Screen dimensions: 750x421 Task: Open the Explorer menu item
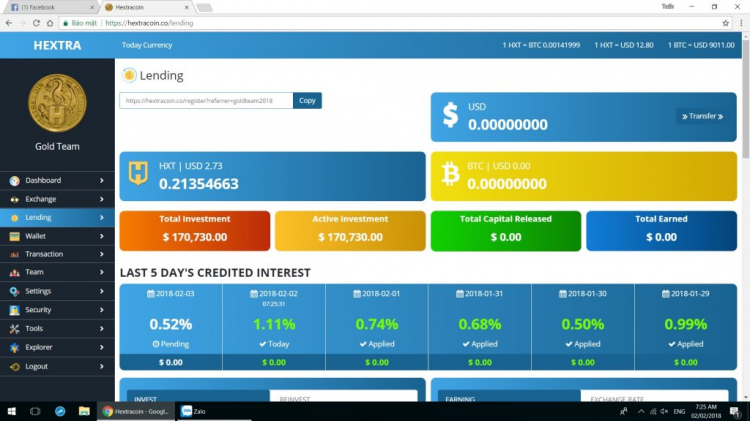[57, 347]
